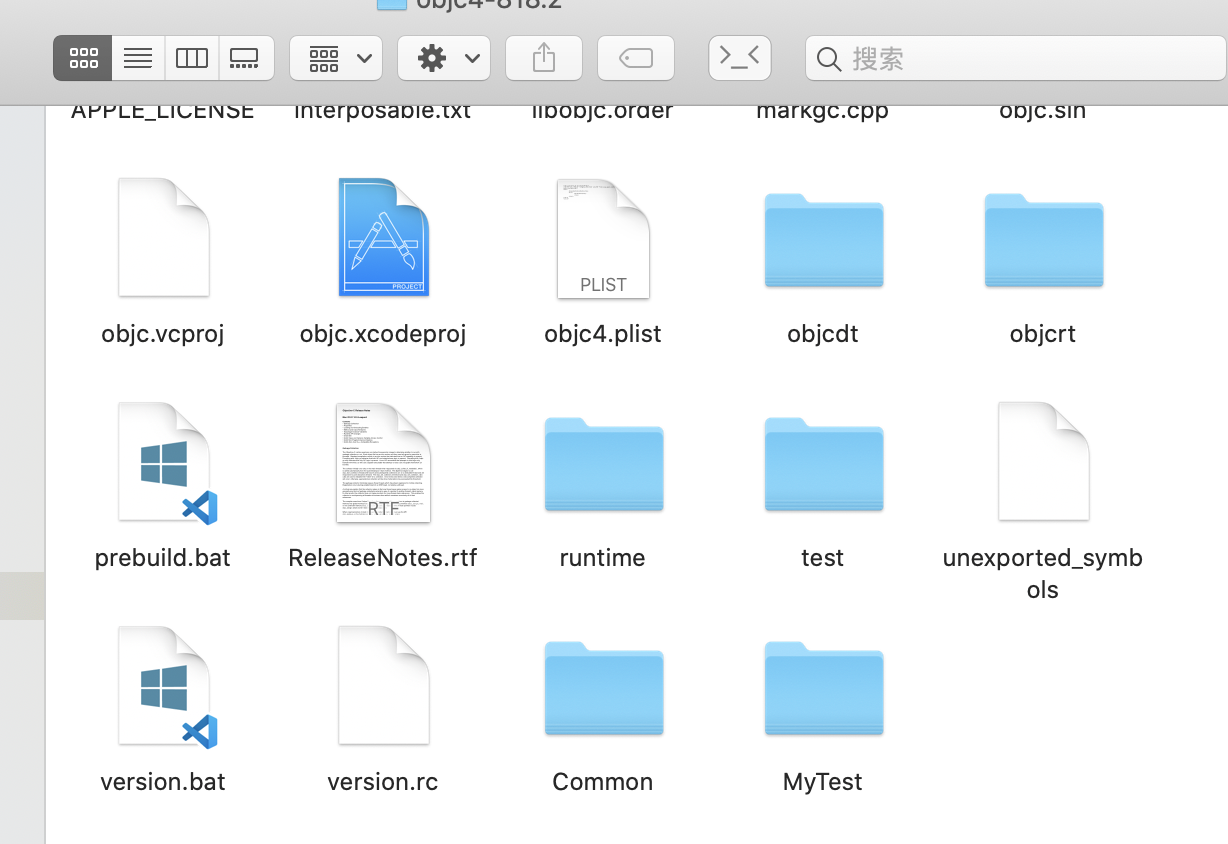The image size is (1228, 844).
Task: Click the Edit Tags toolbar button
Action: (x=636, y=58)
